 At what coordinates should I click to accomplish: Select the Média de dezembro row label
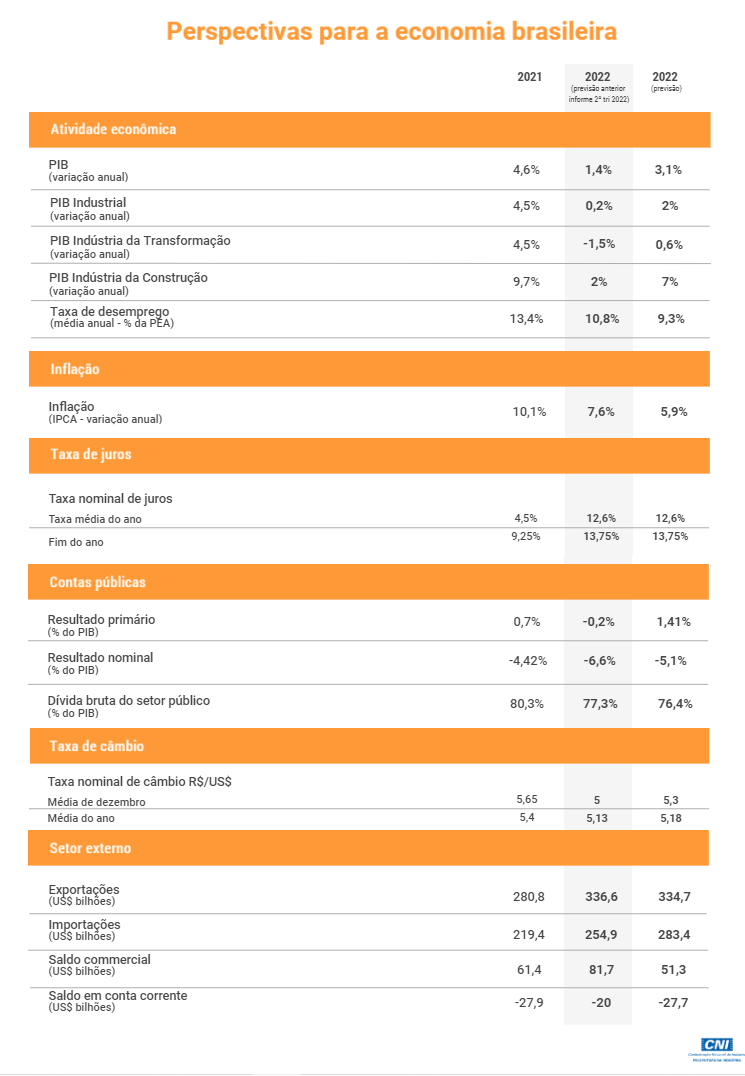point(97,802)
